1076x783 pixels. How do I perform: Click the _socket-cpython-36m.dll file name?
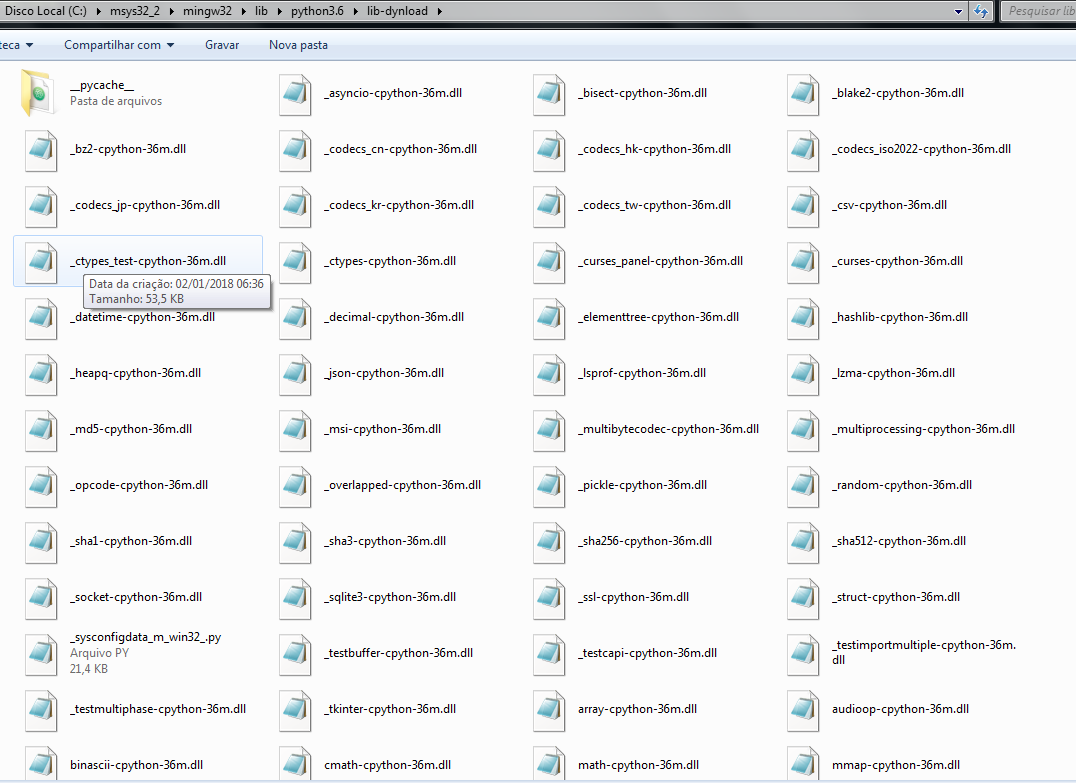(x=136, y=597)
